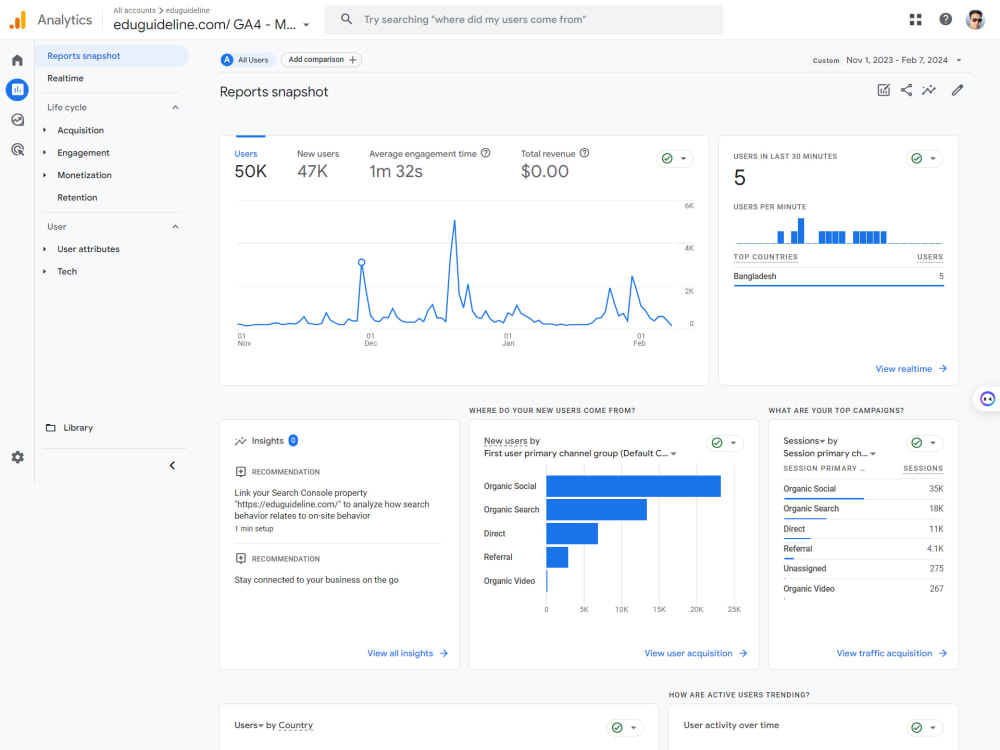Open Session primary channel dropdown
The width and height of the screenshot is (1000, 750).
tap(873, 453)
